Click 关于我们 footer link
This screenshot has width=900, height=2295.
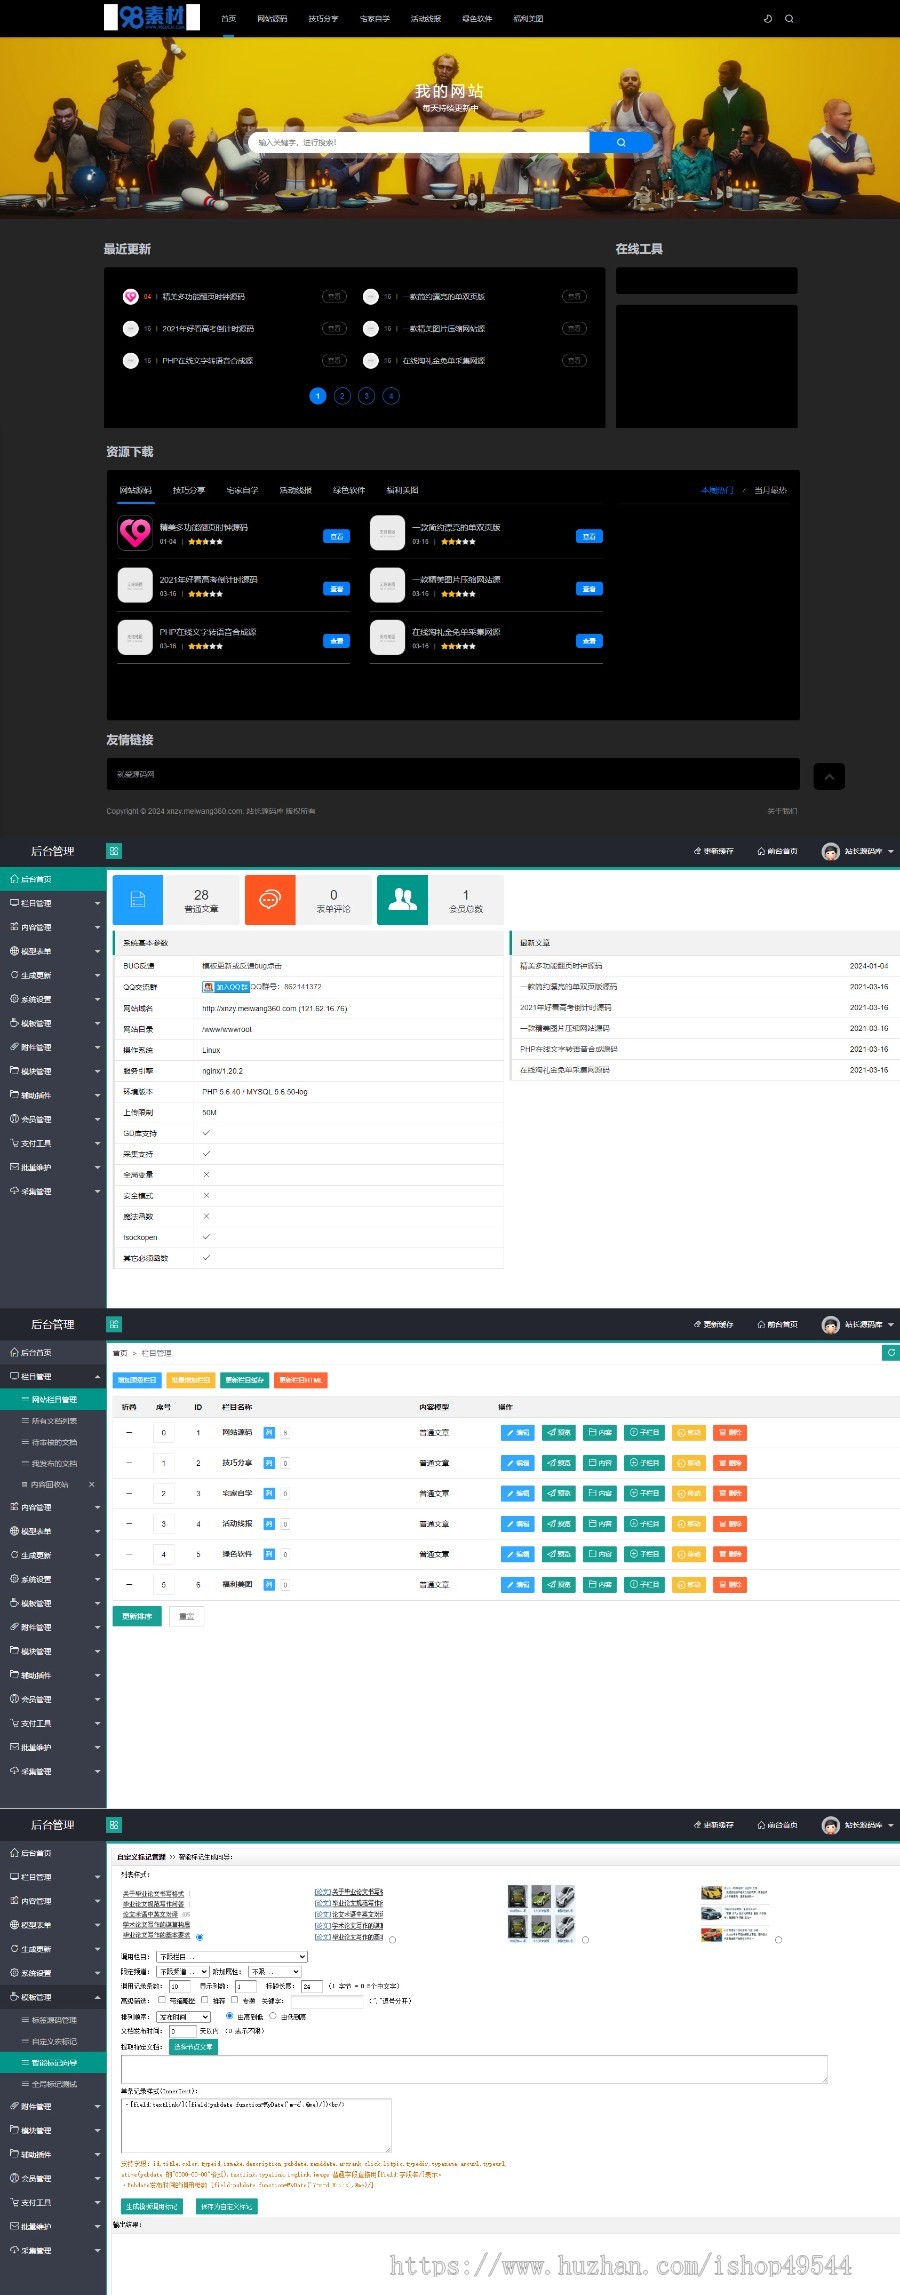pos(782,811)
